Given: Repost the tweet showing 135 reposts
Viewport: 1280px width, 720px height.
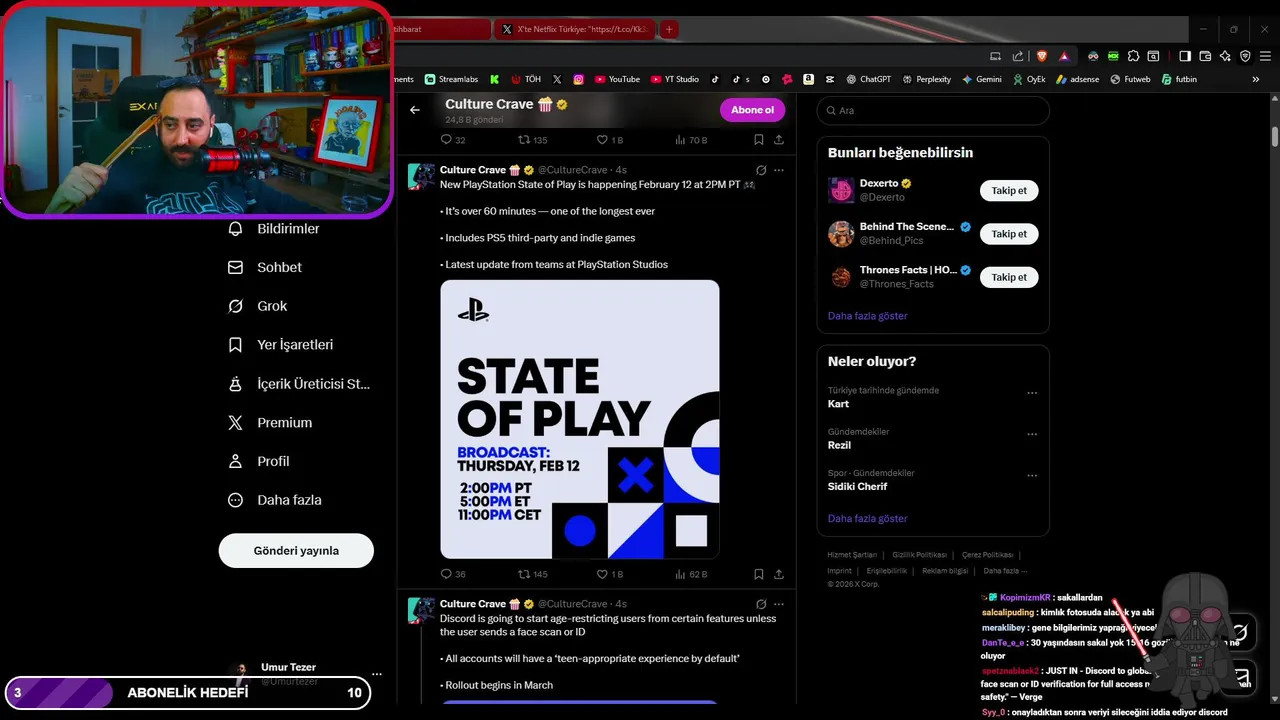Looking at the screenshot, I should (x=533, y=140).
